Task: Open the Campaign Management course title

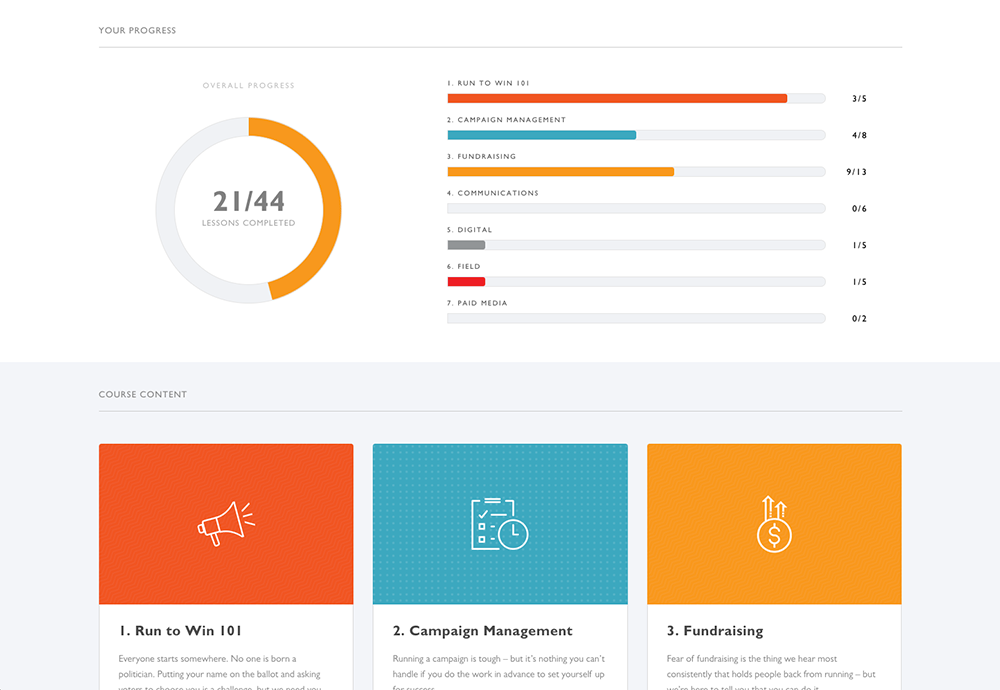Action: coord(482,631)
